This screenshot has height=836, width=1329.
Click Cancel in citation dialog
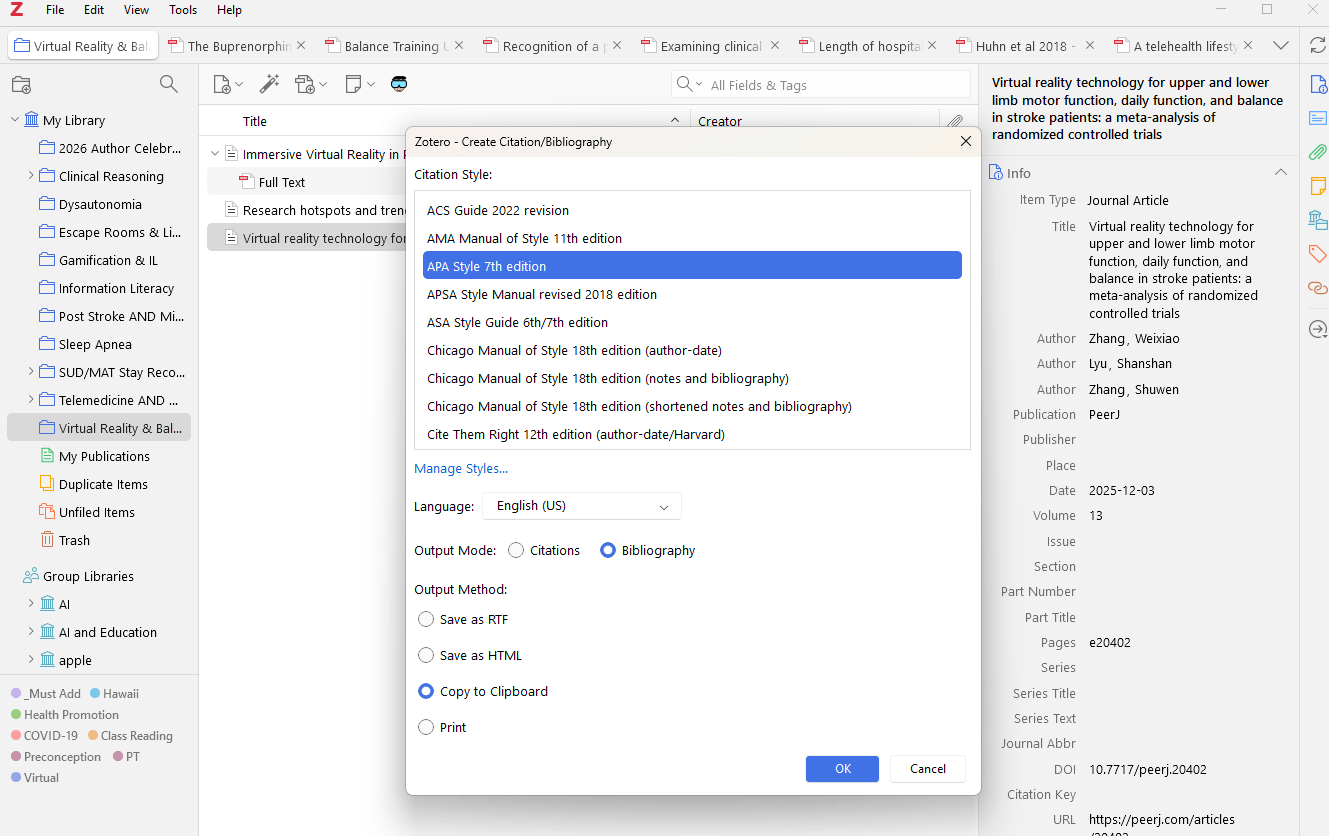(928, 768)
